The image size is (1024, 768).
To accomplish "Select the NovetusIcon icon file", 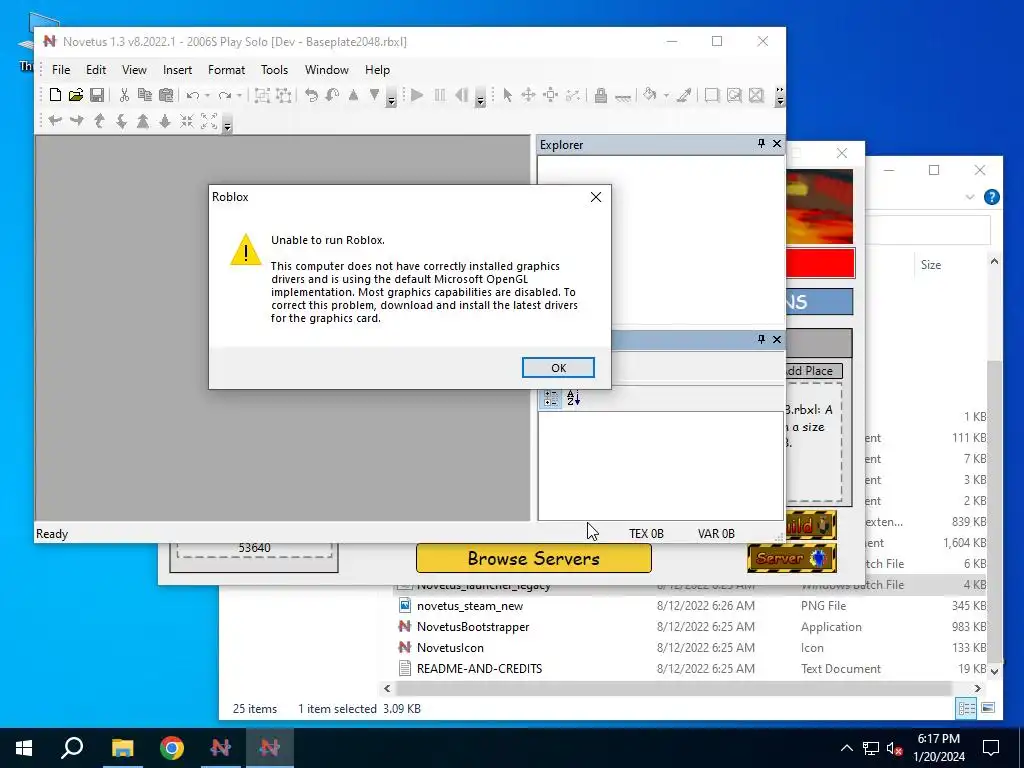I will [x=450, y=648].
